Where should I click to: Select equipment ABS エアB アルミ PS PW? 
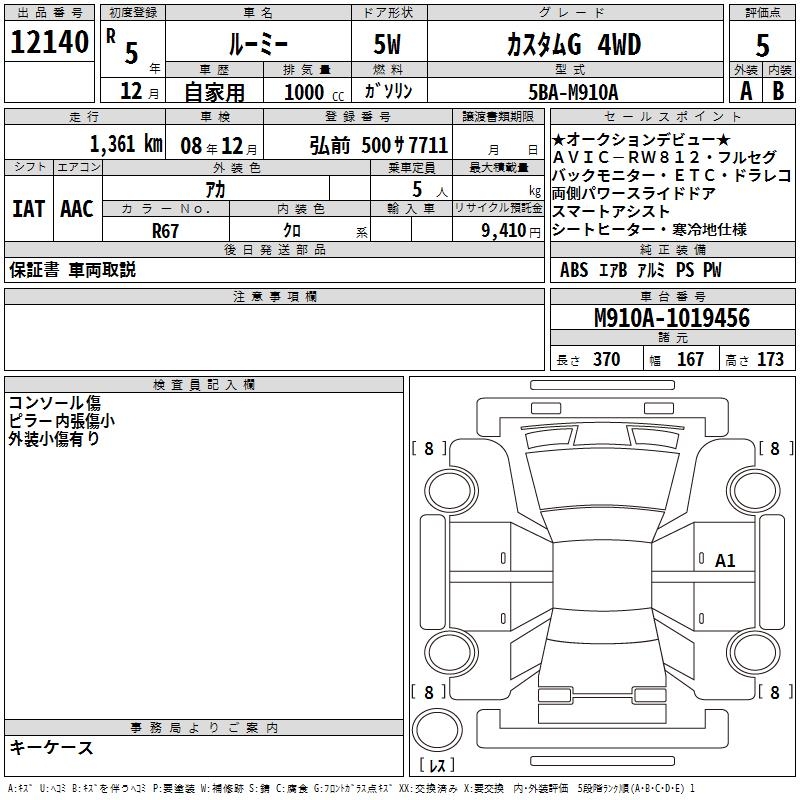[641, 270]
